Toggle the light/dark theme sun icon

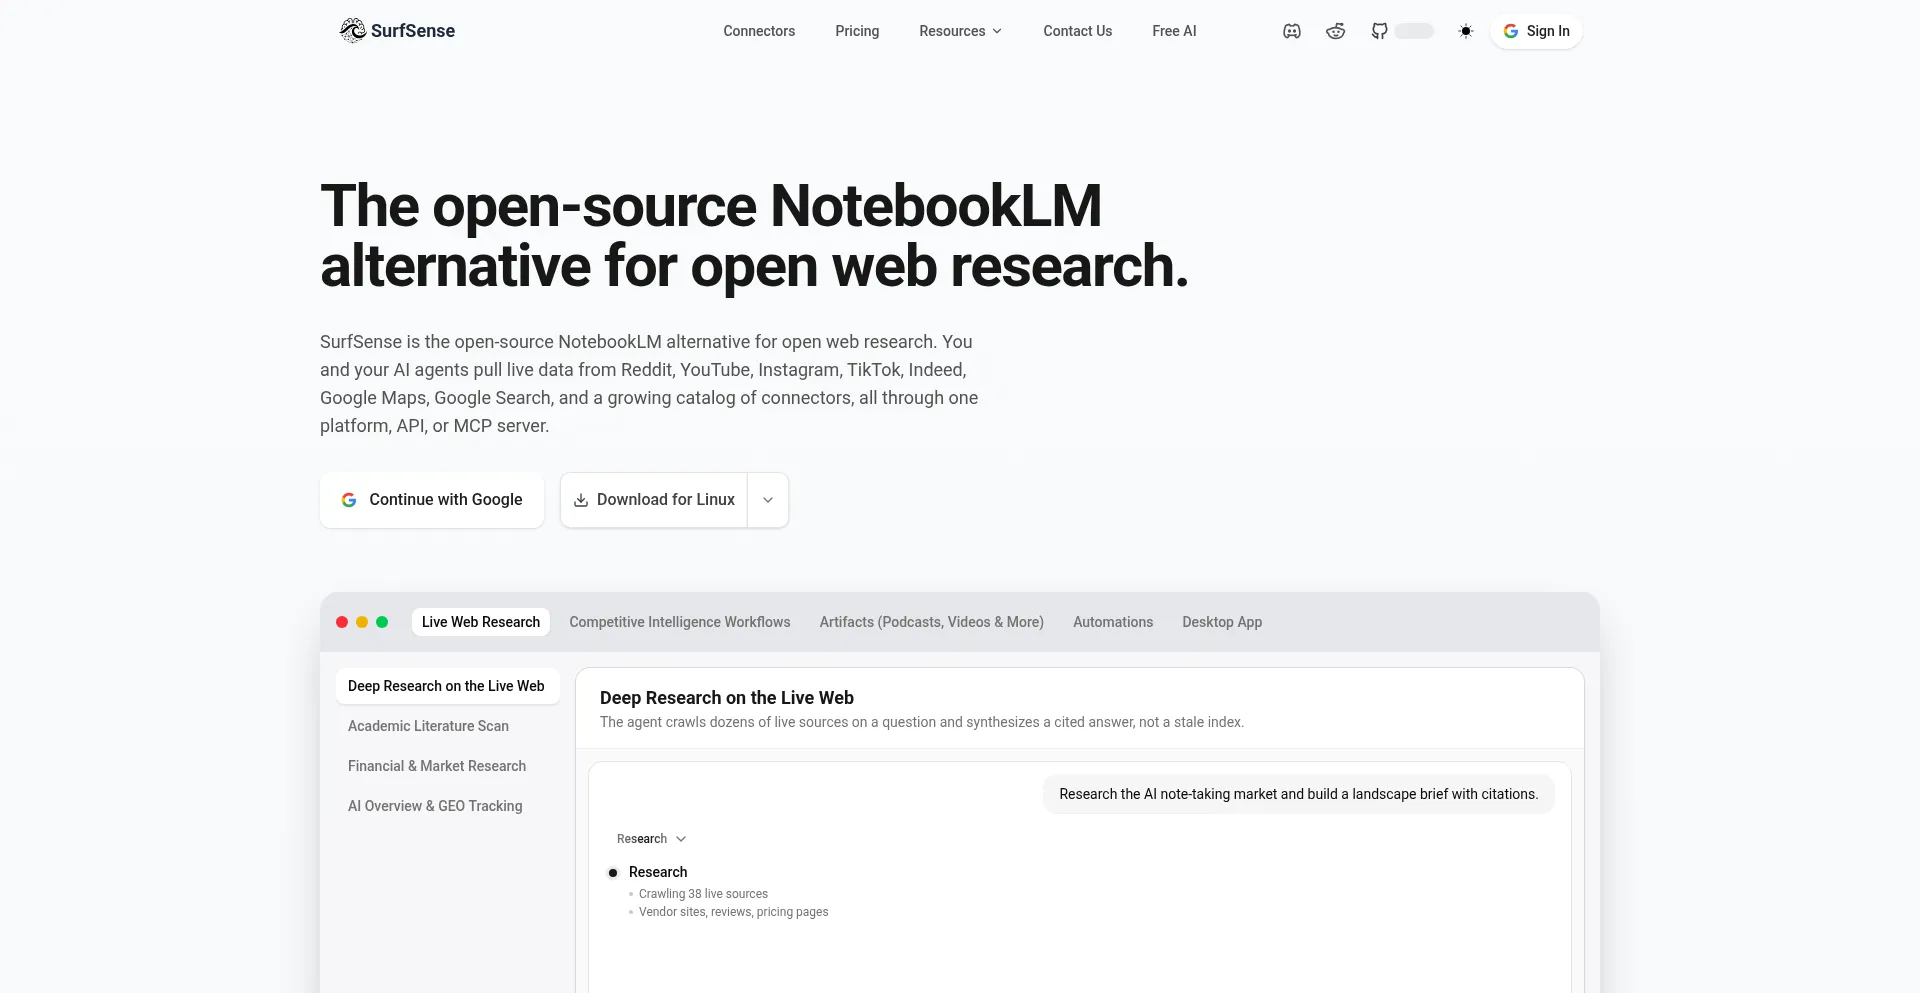[1466, 31]
